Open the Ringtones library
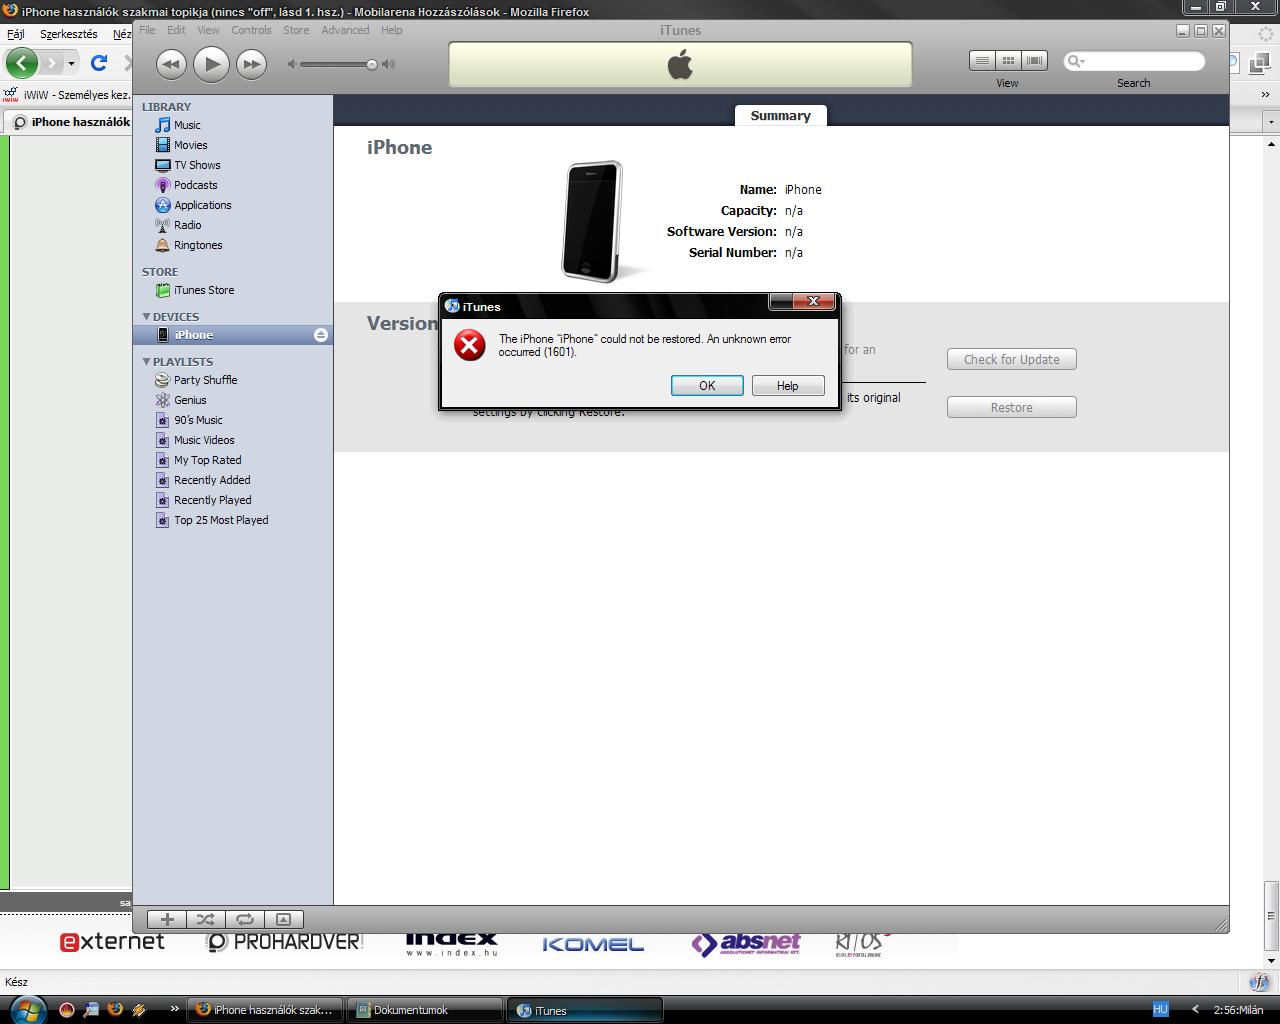This screenshot has width=1280, height=1024. [x=197, y=245]
